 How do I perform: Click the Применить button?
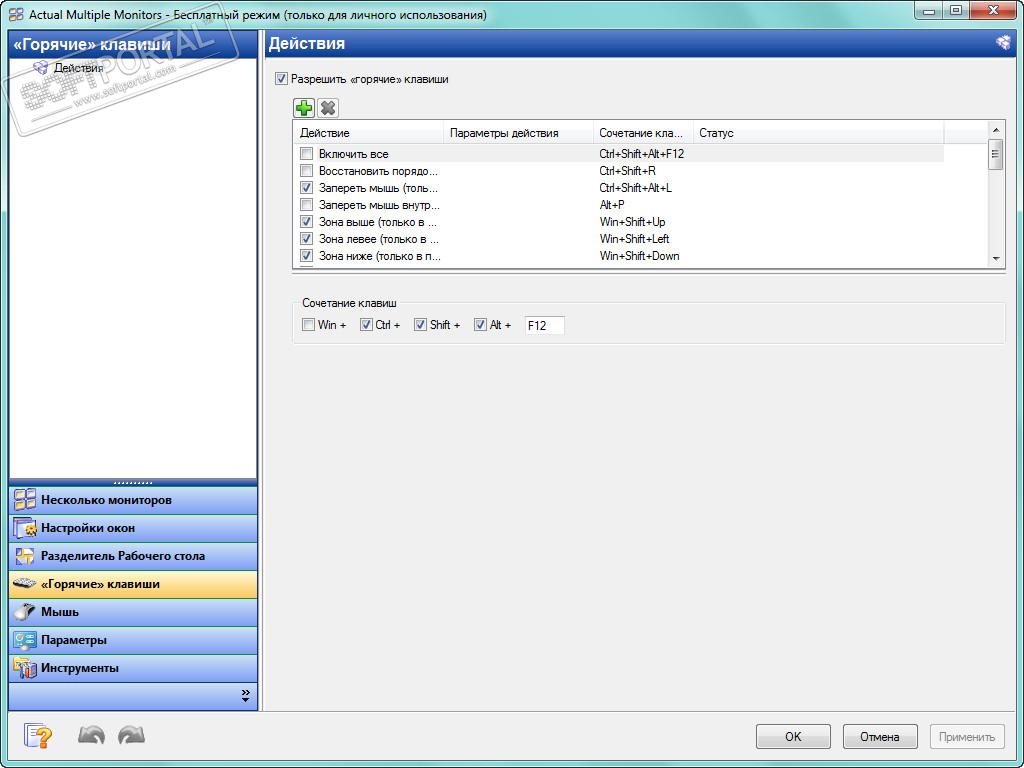click(x=967, y=737)
